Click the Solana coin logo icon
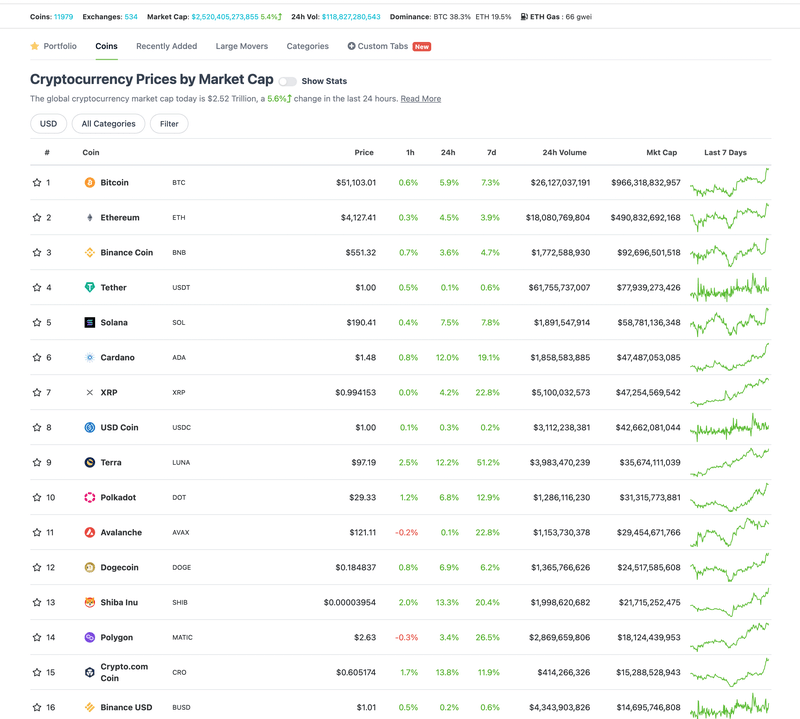The height and width of the screenshot is (719, 800). click(x=90, y=323)
